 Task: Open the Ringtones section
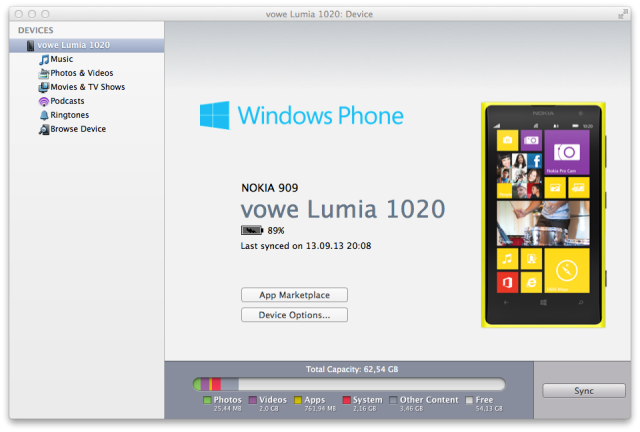(x=70, y=115)
